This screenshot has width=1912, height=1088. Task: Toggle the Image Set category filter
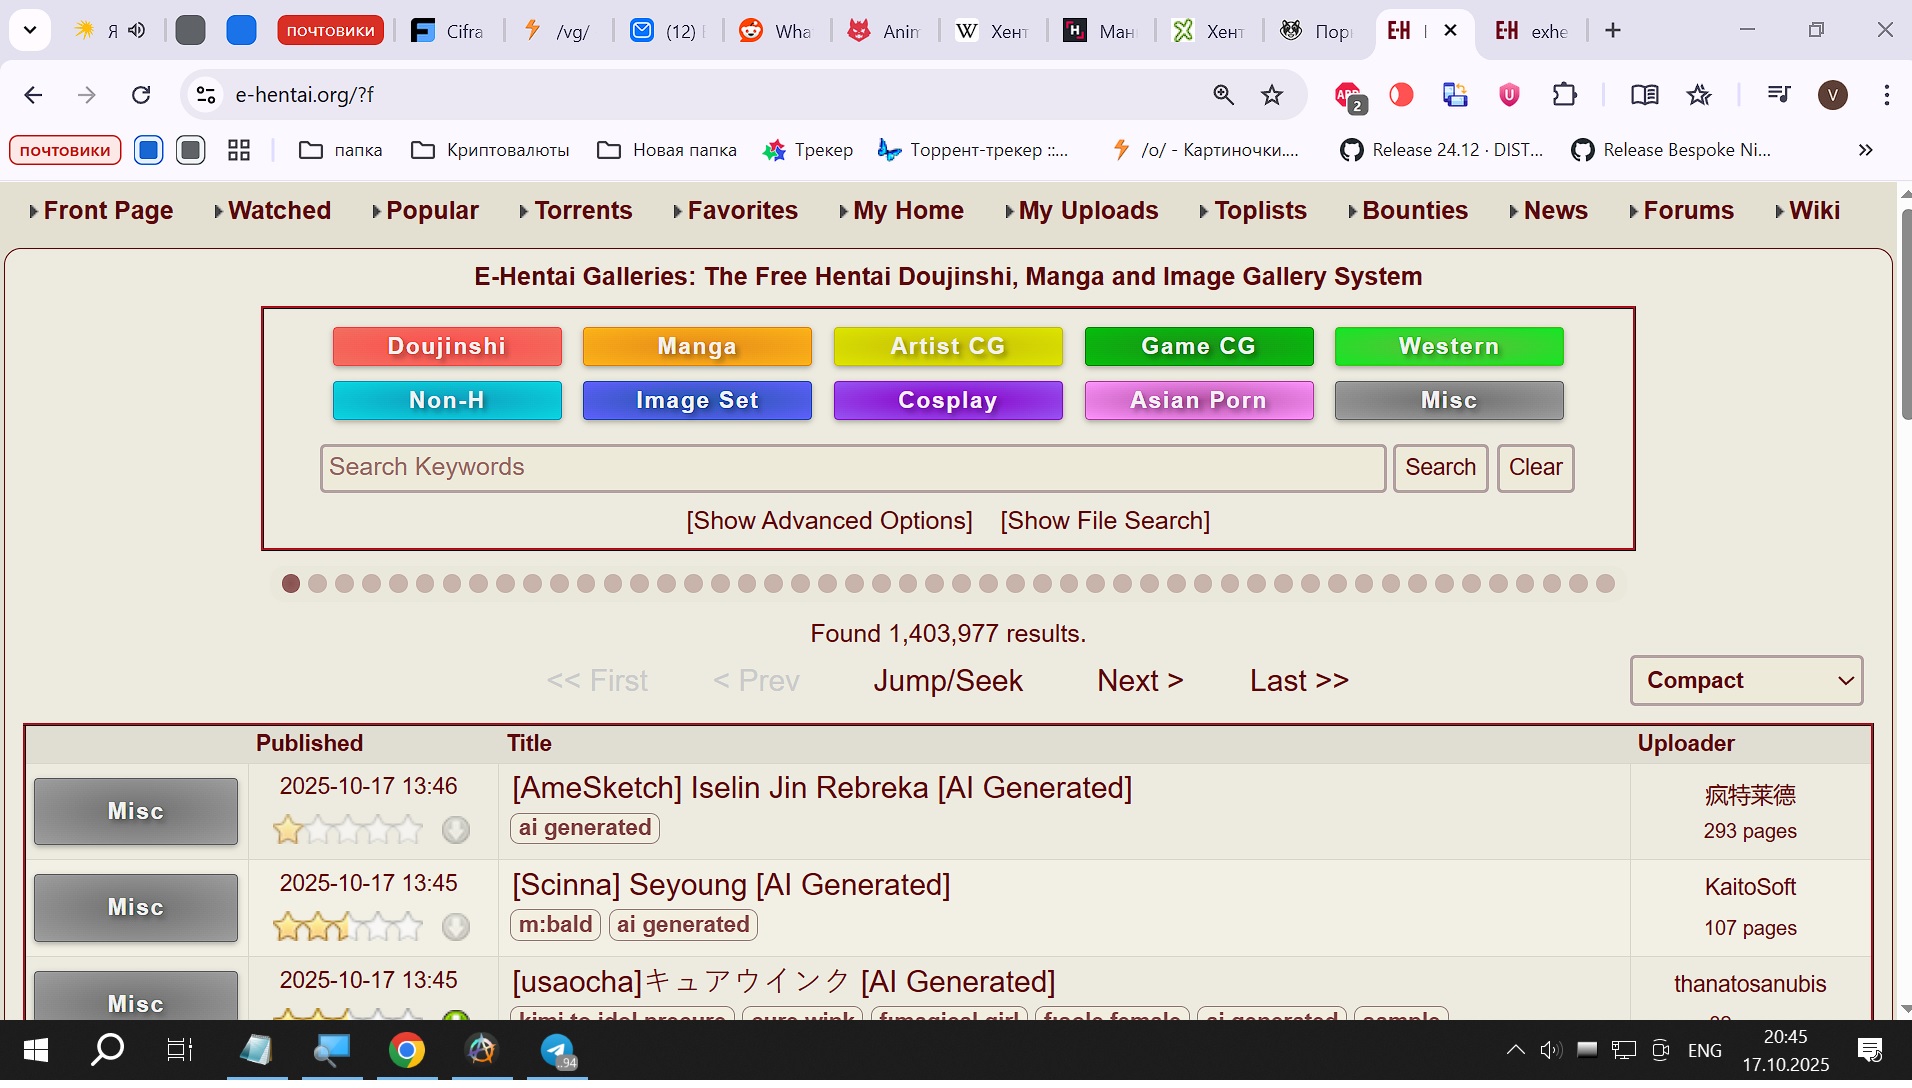tap(697, 400)
